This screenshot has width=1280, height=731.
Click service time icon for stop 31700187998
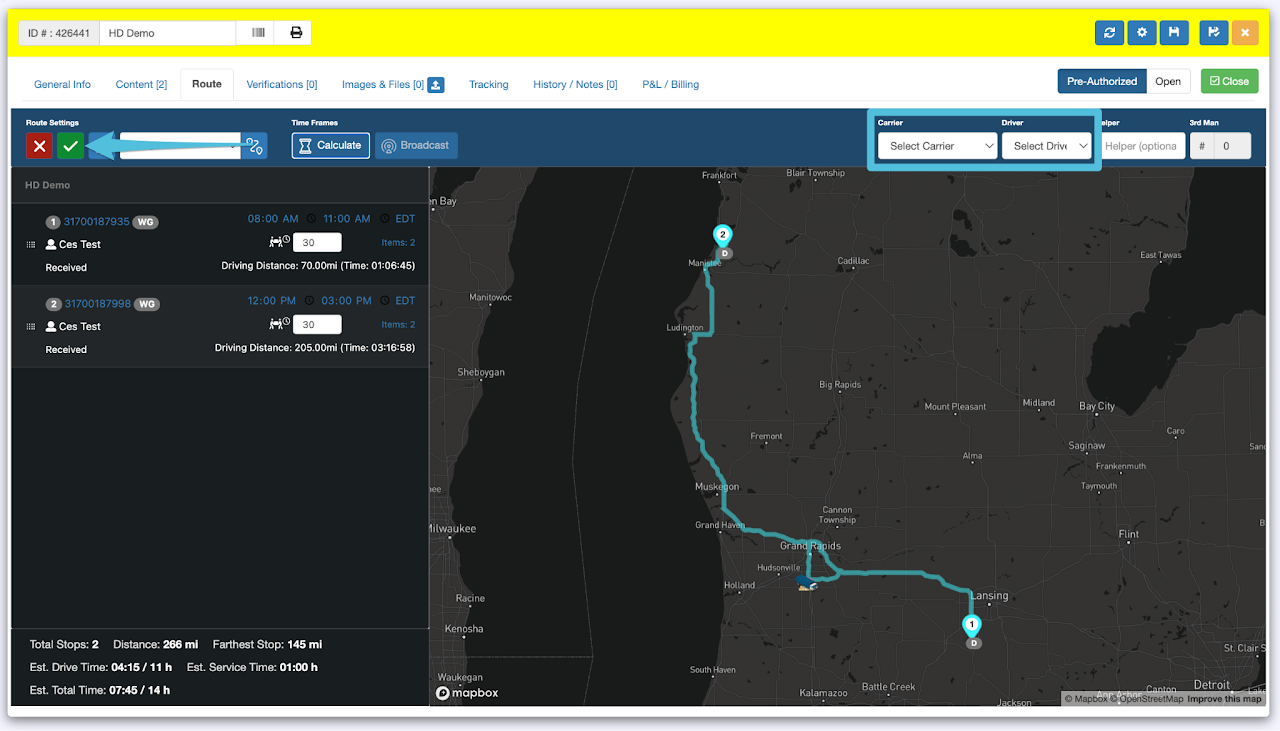click(x=280, y=323)
